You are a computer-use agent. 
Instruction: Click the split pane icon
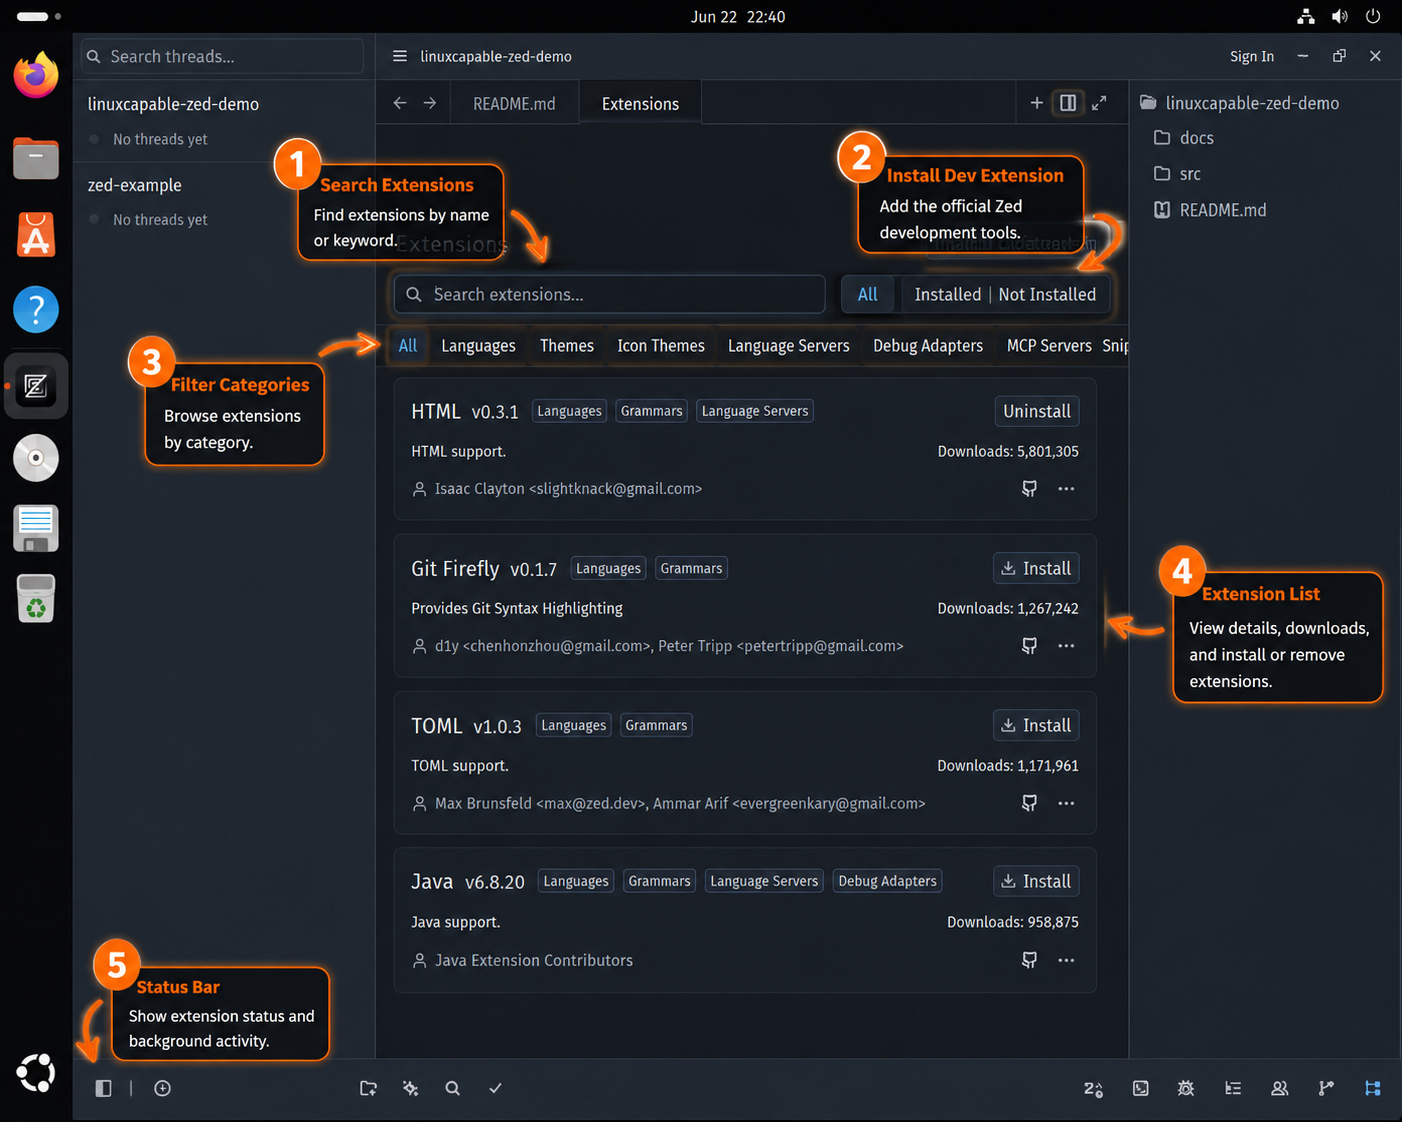pos(1068,103)
